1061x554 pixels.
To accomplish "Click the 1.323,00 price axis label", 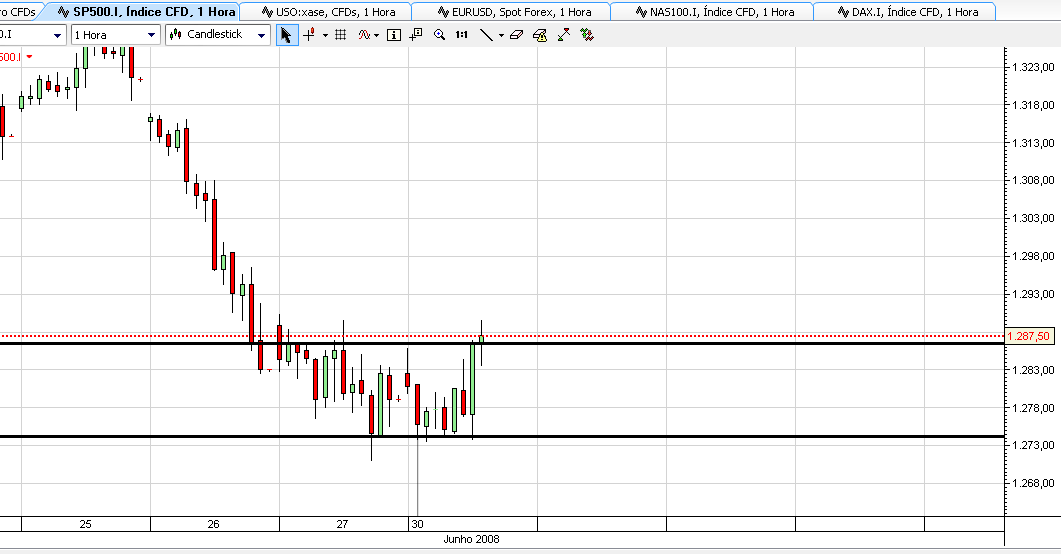I will coord(1033,67).
